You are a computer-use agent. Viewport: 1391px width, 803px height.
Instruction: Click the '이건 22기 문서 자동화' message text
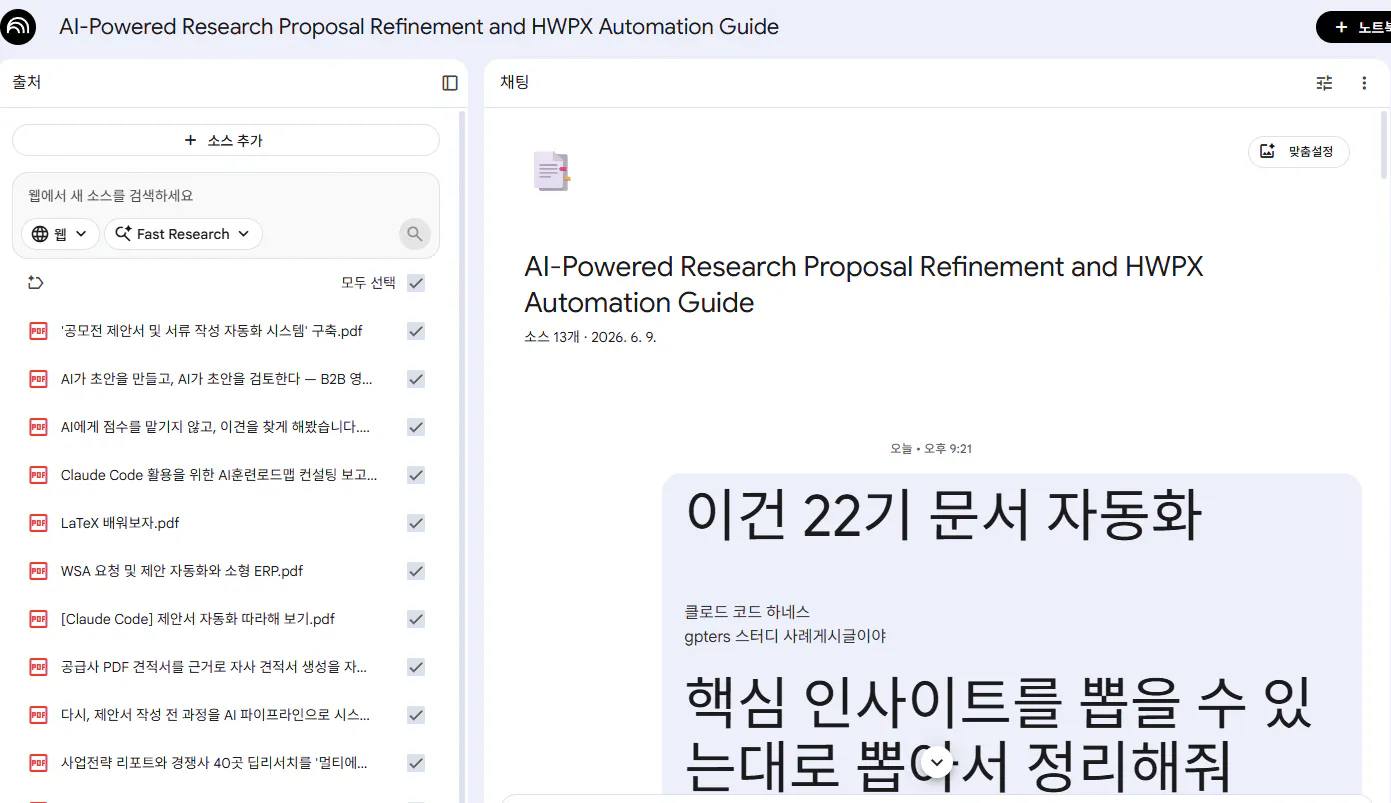click(x=943, y=517)
